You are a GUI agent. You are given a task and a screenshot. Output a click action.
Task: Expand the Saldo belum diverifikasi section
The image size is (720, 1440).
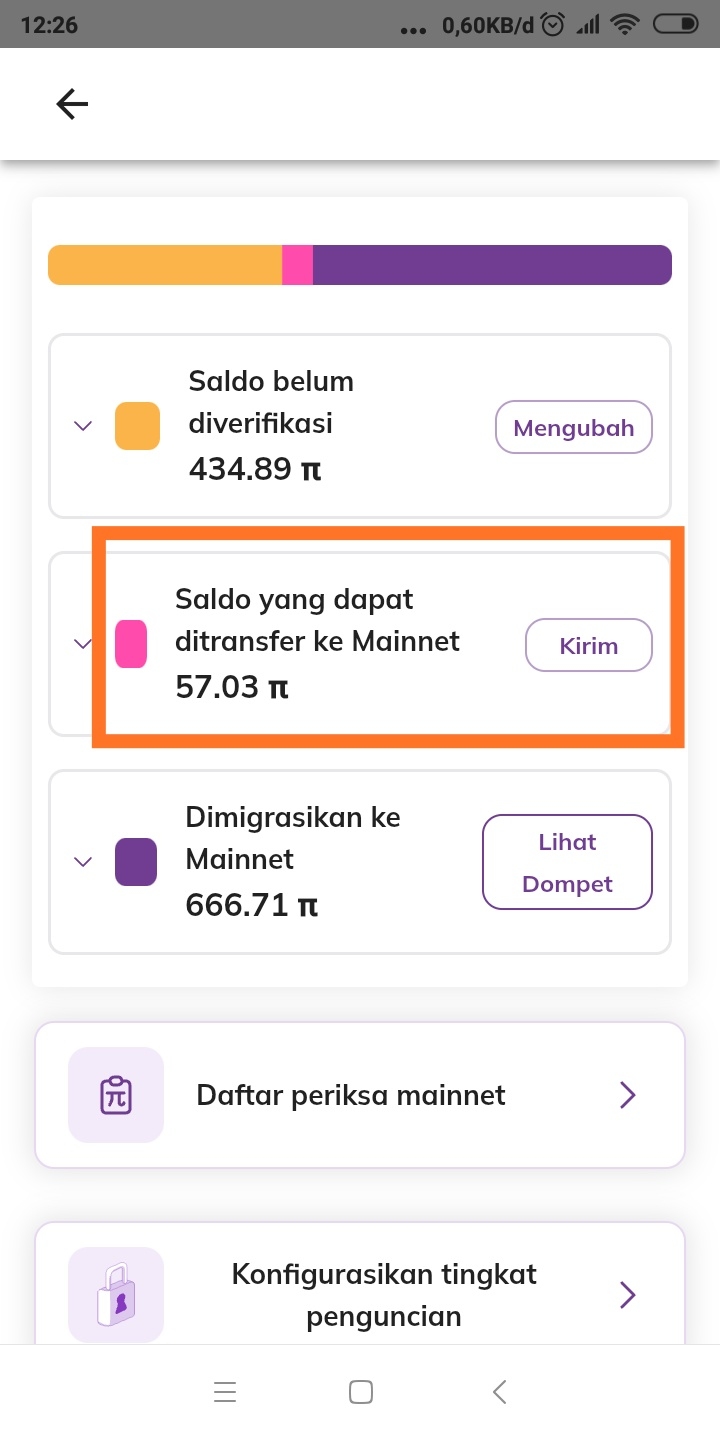click(84, 426)
